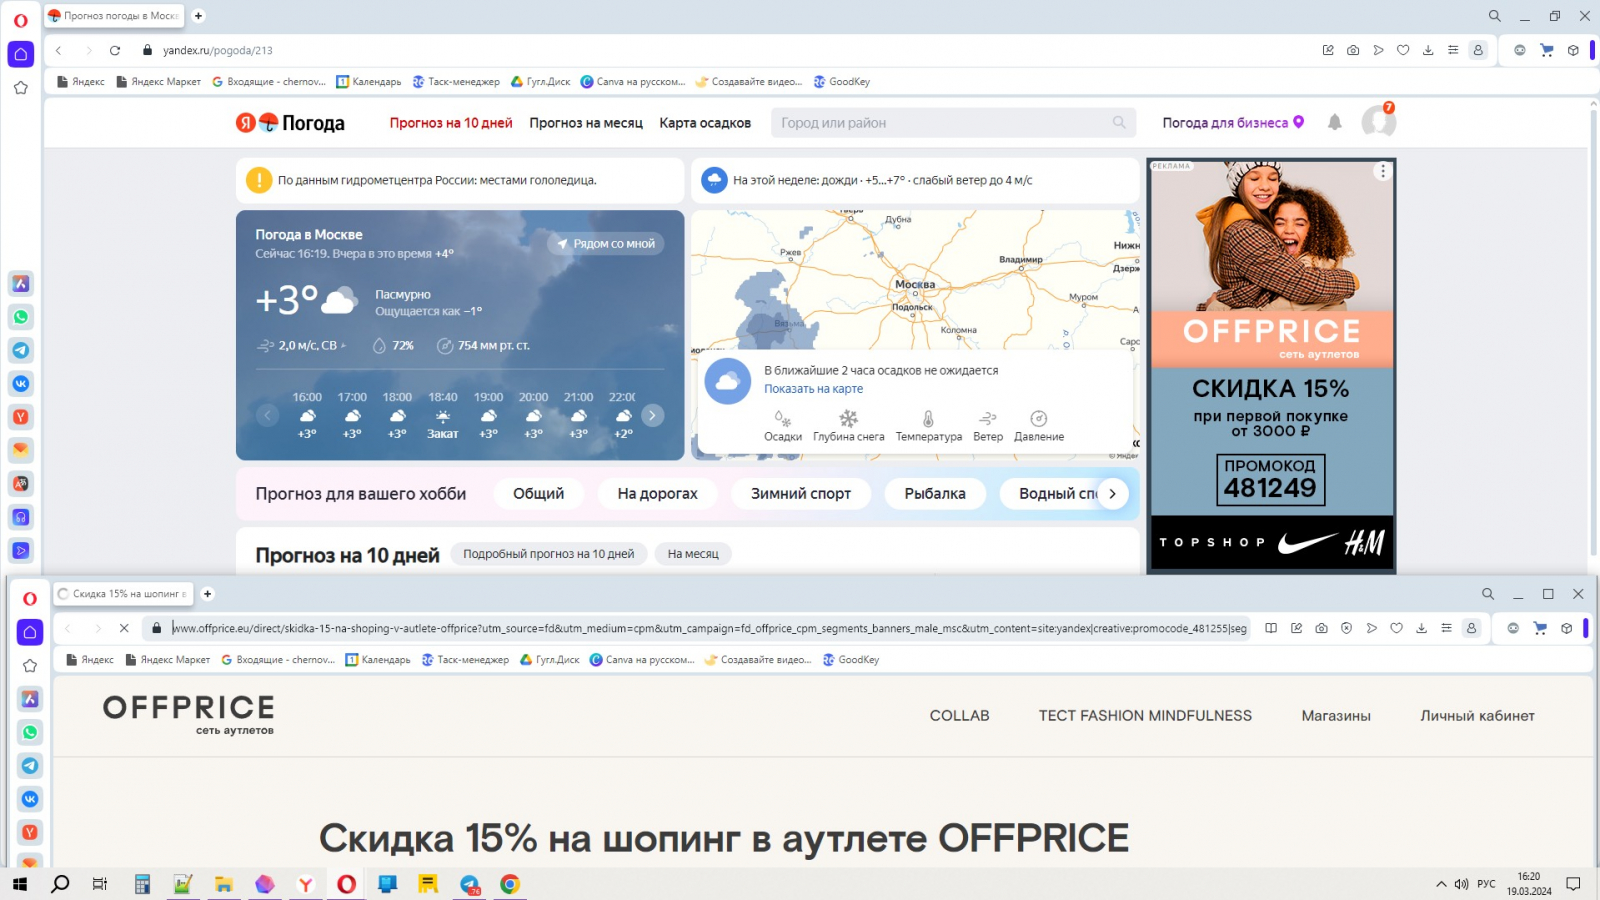Open downloads in the weather window toolbar
The image size is (1600, 900).
pyautogui.click(x=1428, y=50)
